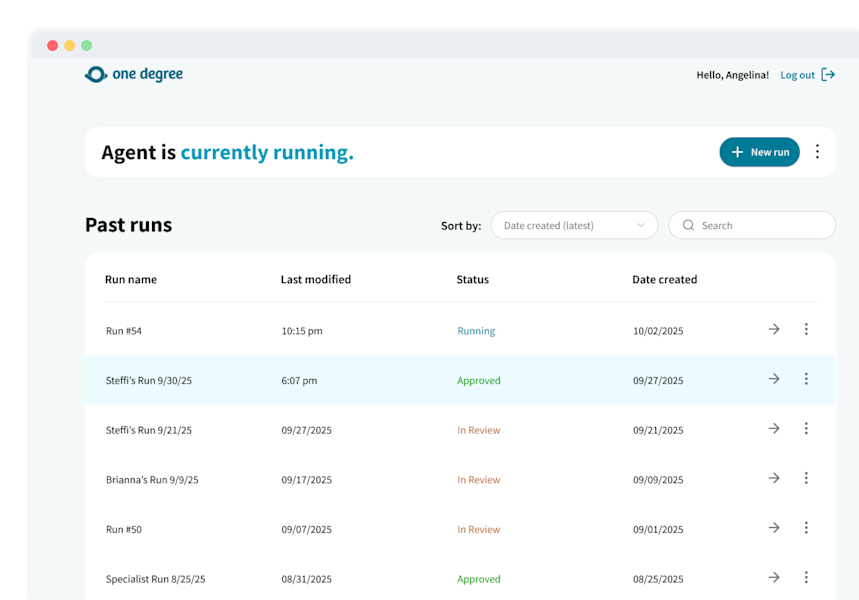Focus the Search input field
Screen dimensions: 859x600
(x=752, y=225)
